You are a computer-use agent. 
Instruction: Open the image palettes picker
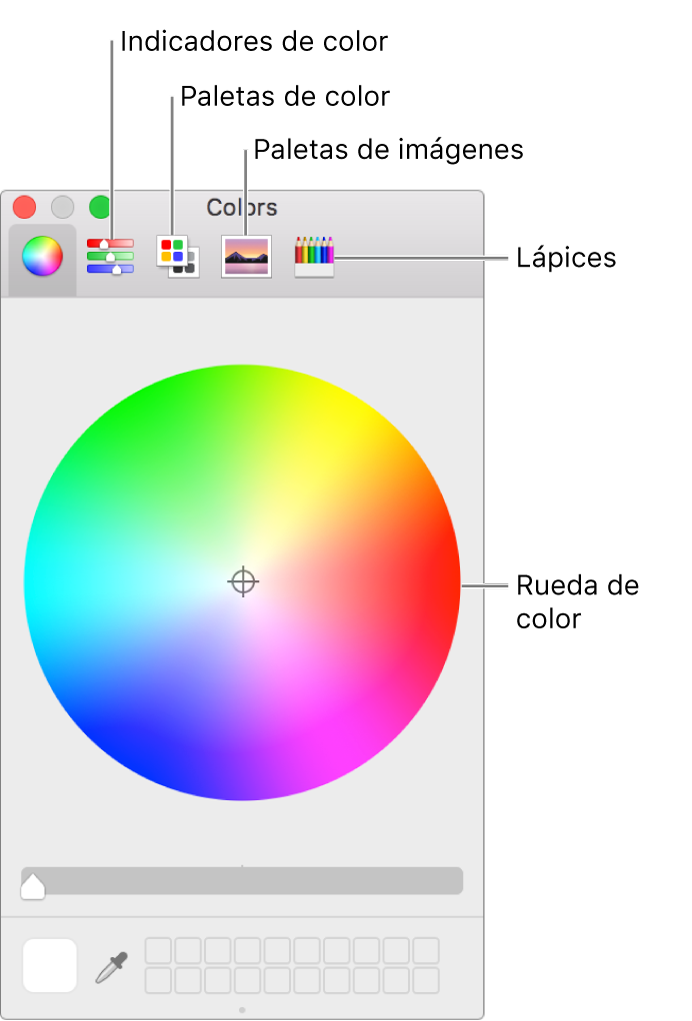[x=246, y=257]
